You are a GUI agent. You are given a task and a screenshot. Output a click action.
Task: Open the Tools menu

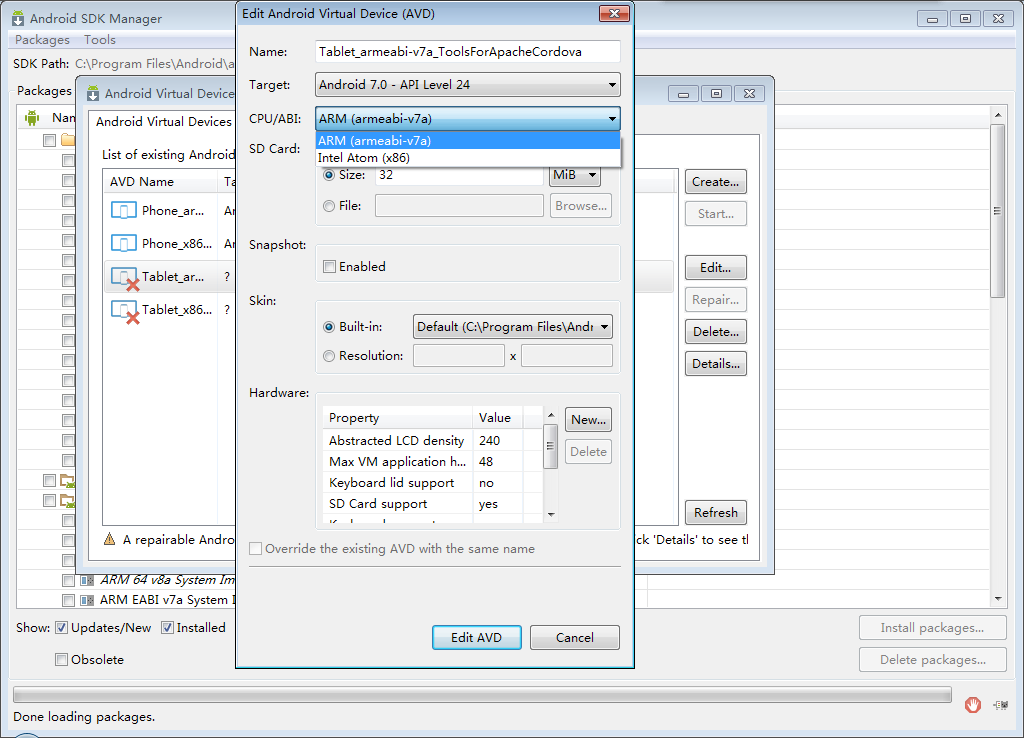pos(100,40)
